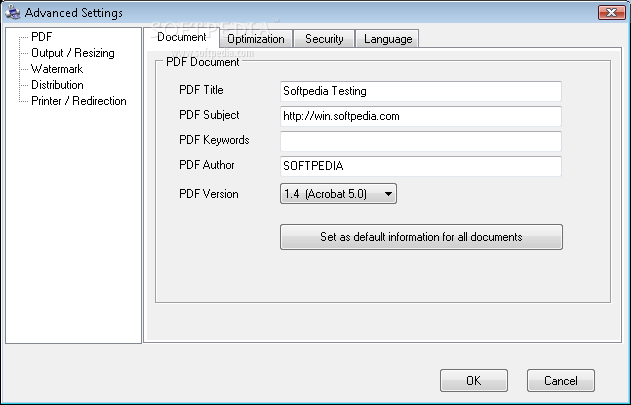The width and height of the screenshot is (631, 405).
Task: Click the PDF Subject label
Action: pos(209,115)
